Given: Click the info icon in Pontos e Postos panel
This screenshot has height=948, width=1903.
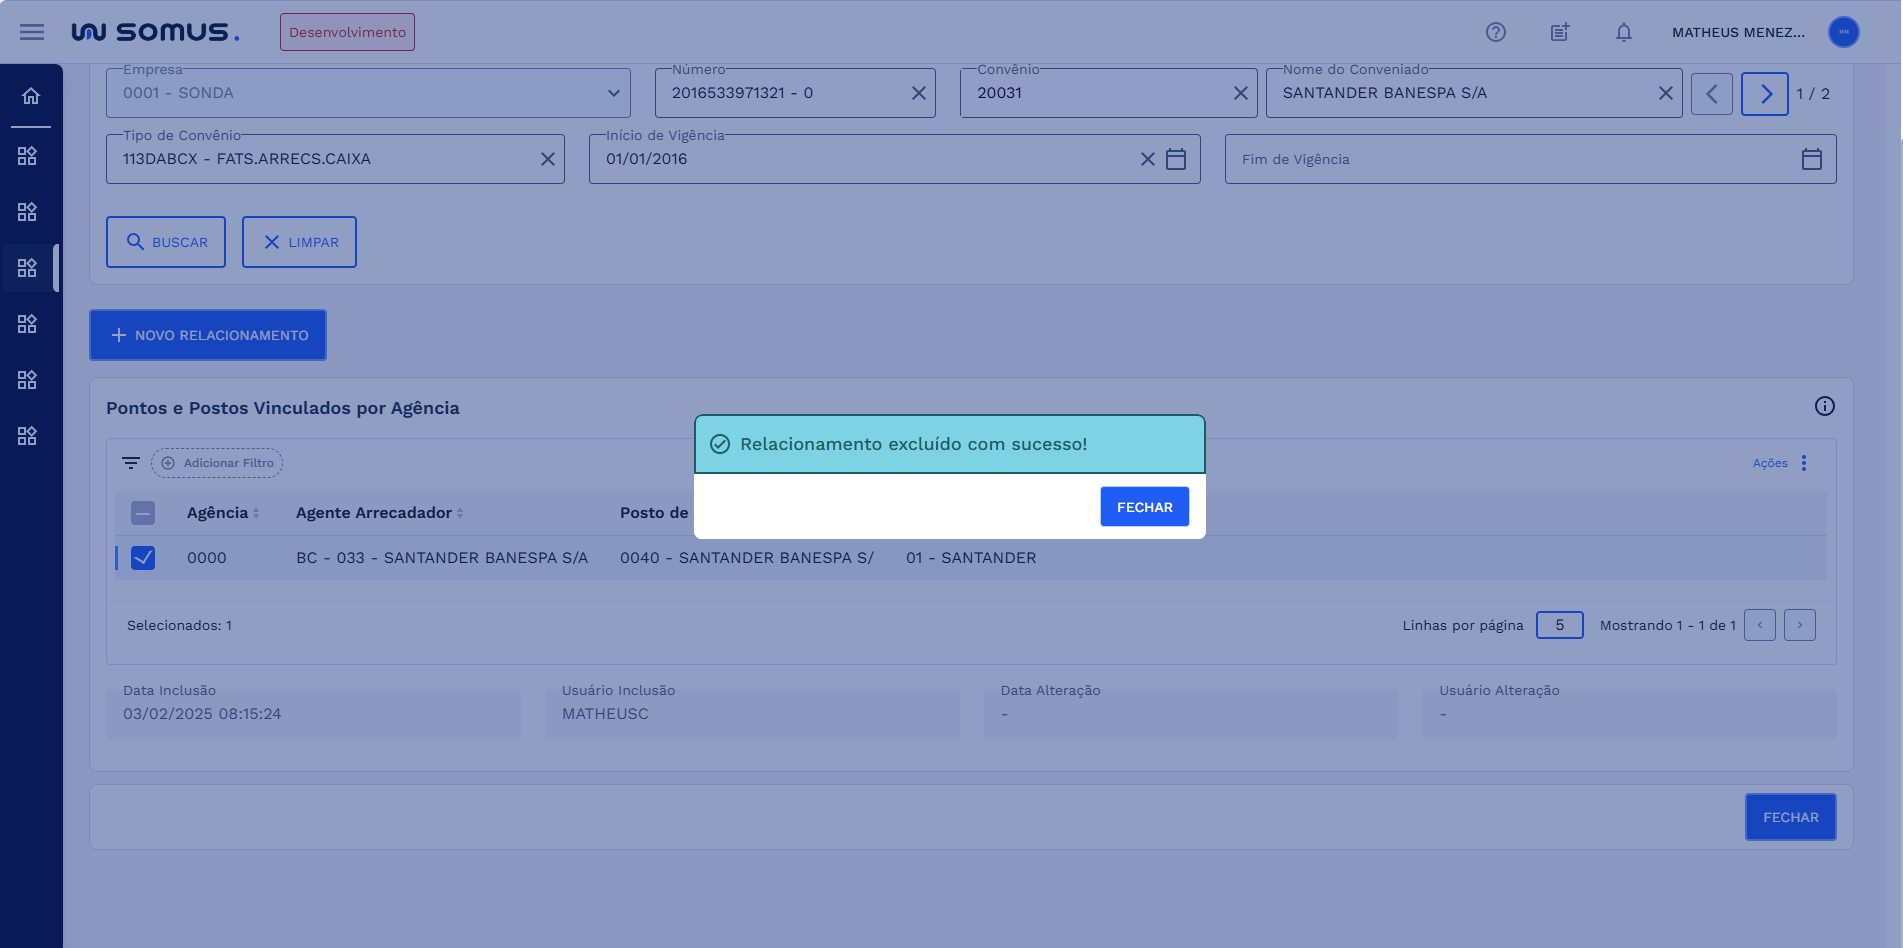Looking at the screenshot, I should tap(1824, 406).
